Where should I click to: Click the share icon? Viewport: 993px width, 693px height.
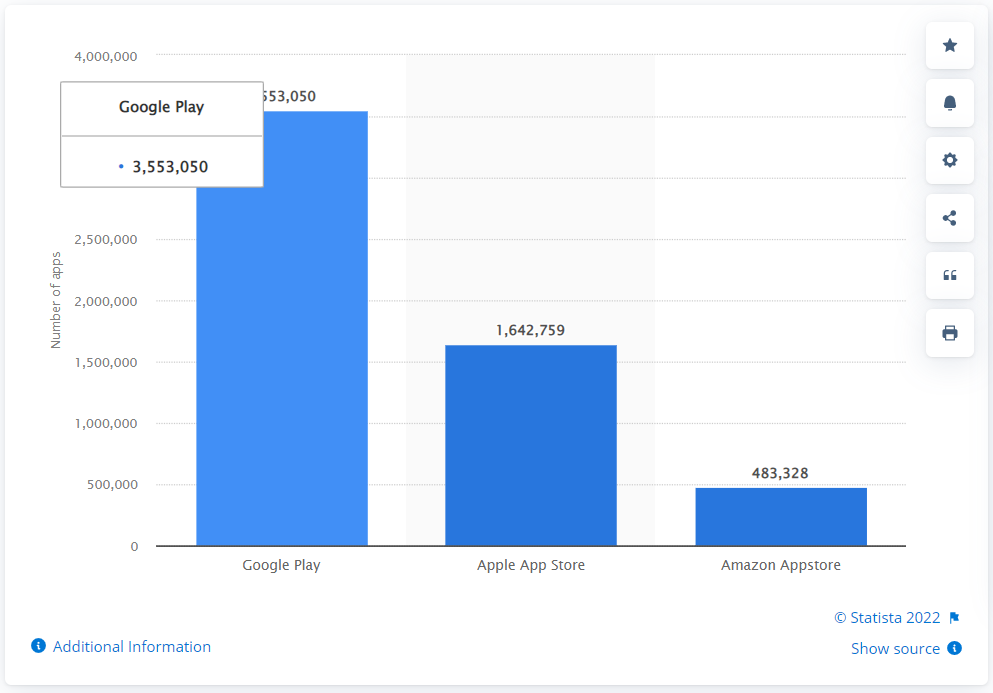tap(949, 219)
